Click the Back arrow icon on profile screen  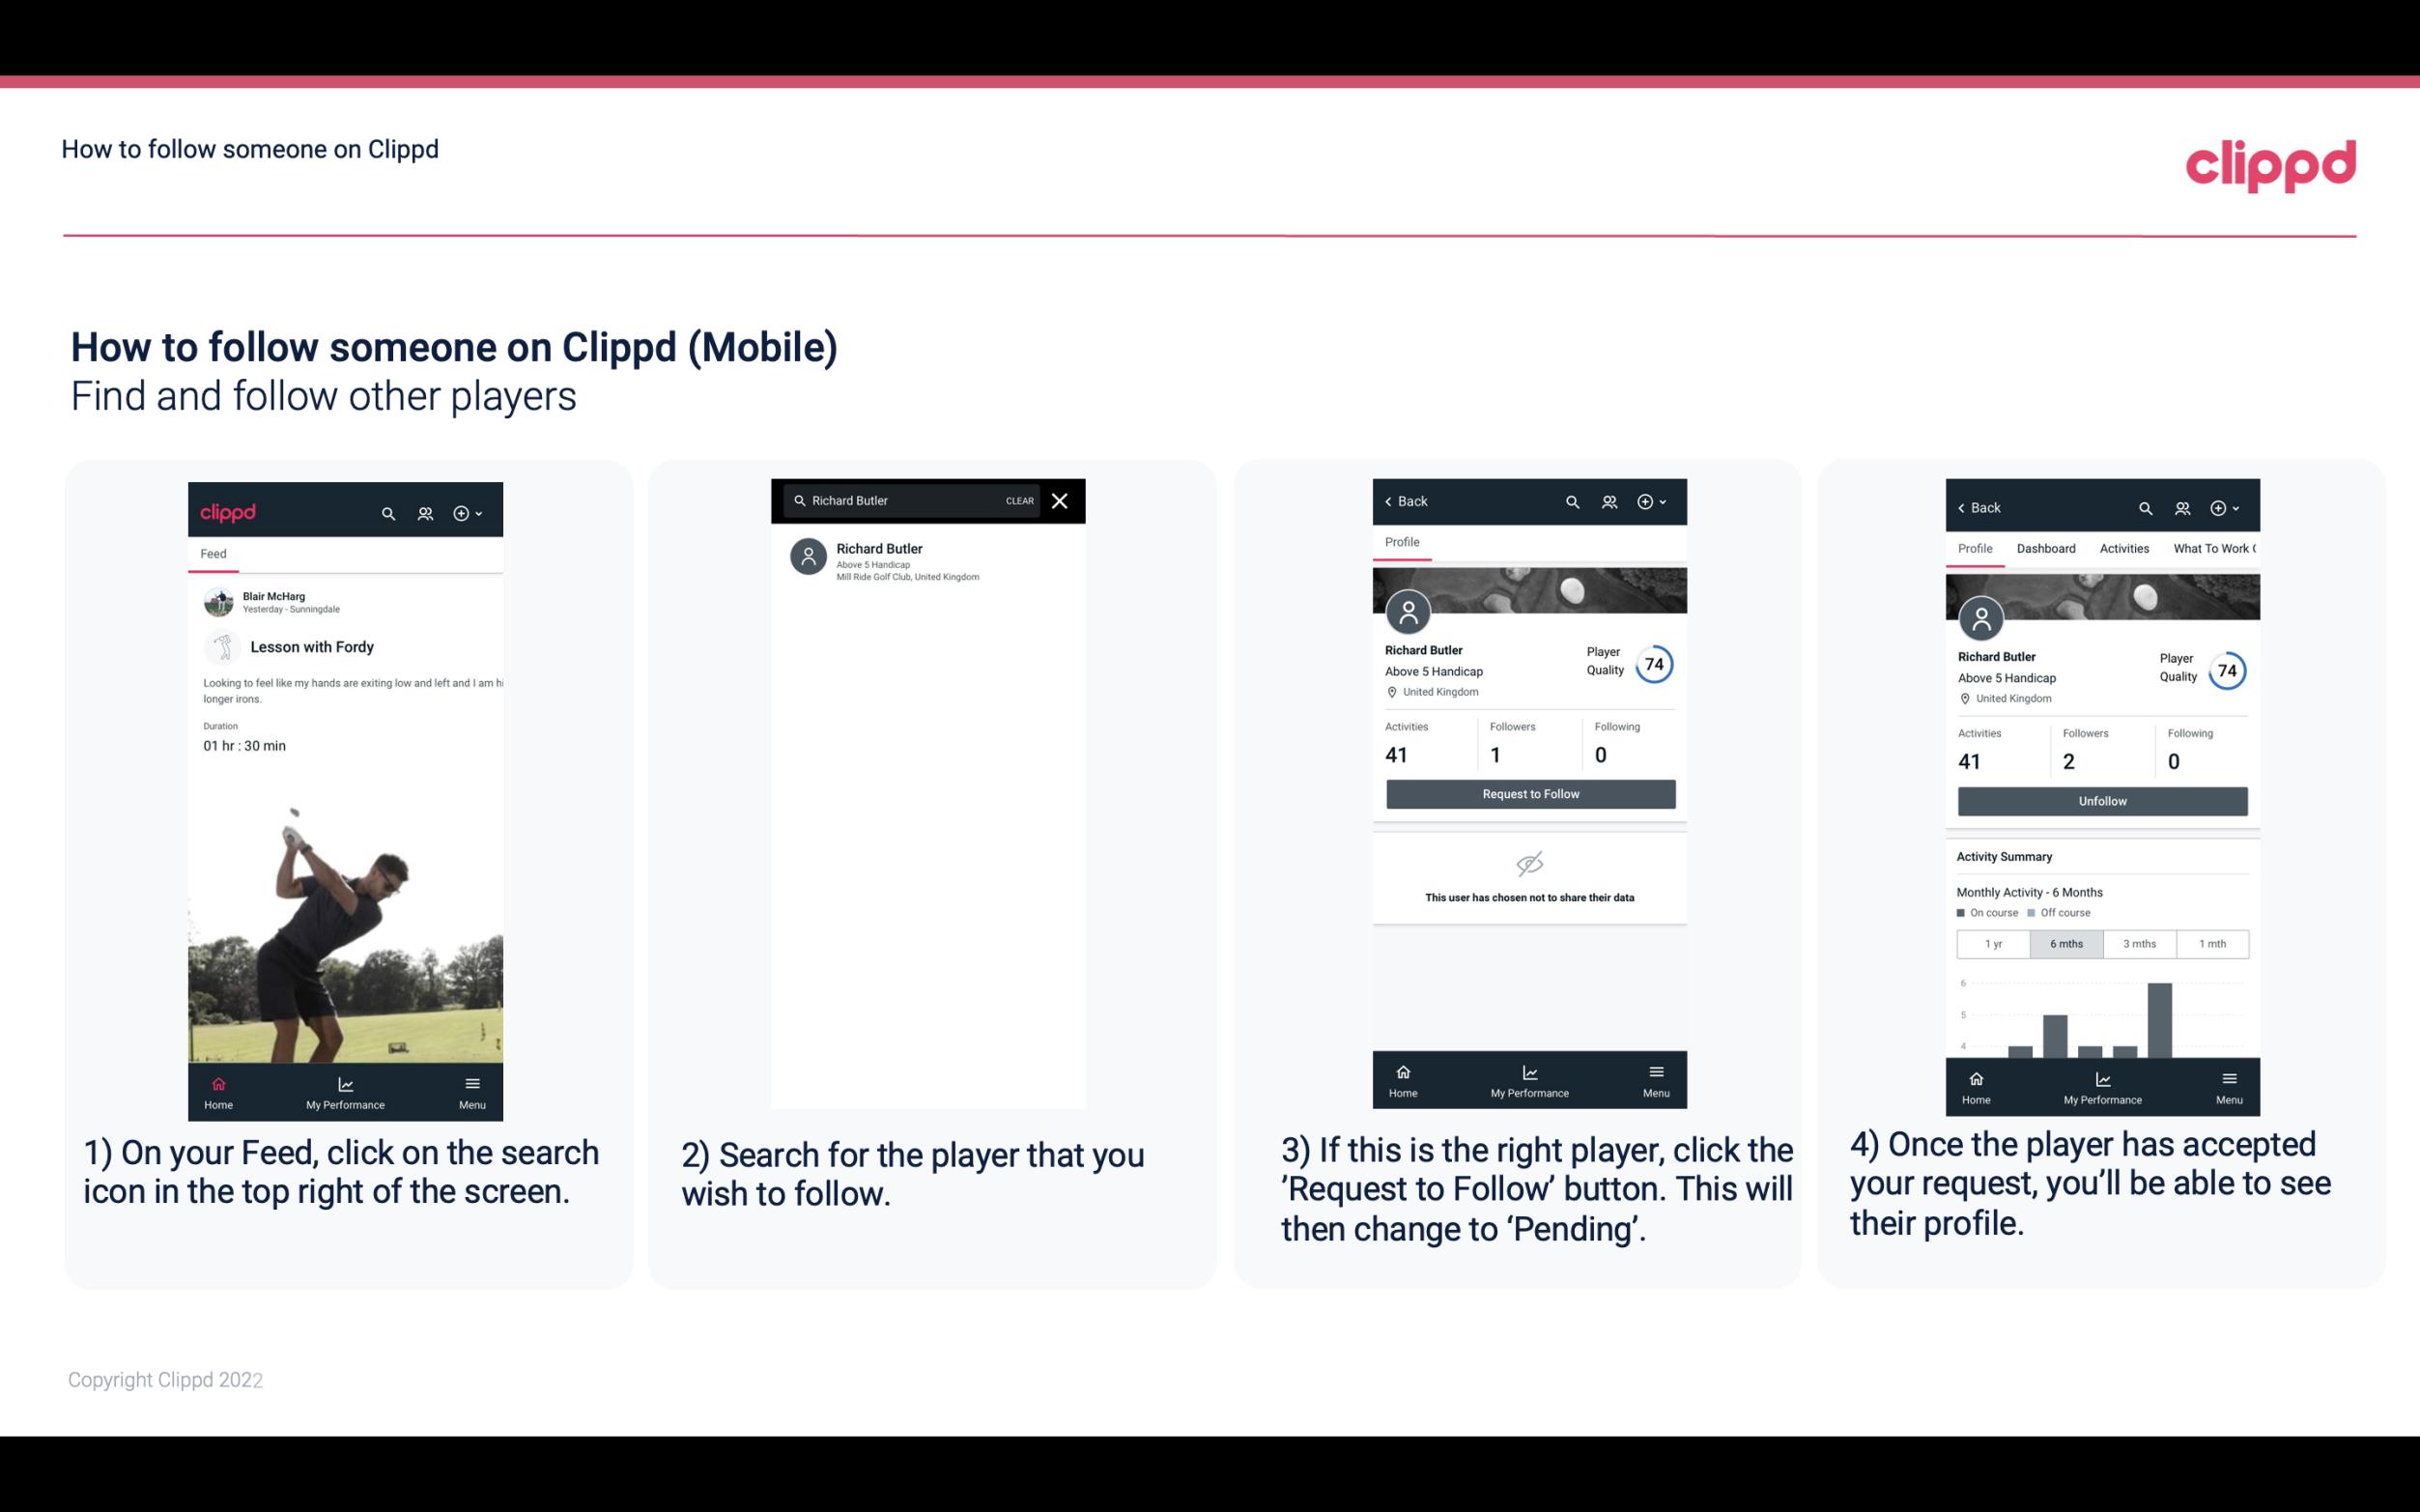click(x=1391, y=501)
